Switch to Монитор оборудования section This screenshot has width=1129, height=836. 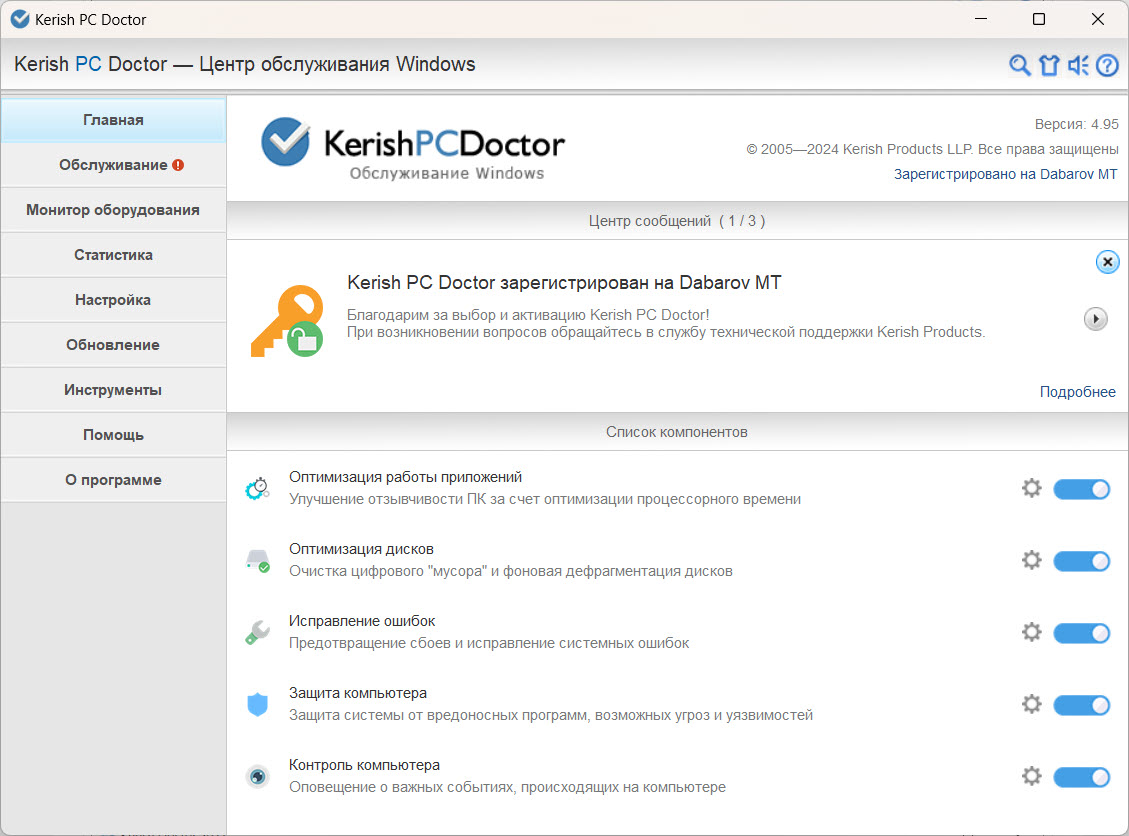coord(113,210)
